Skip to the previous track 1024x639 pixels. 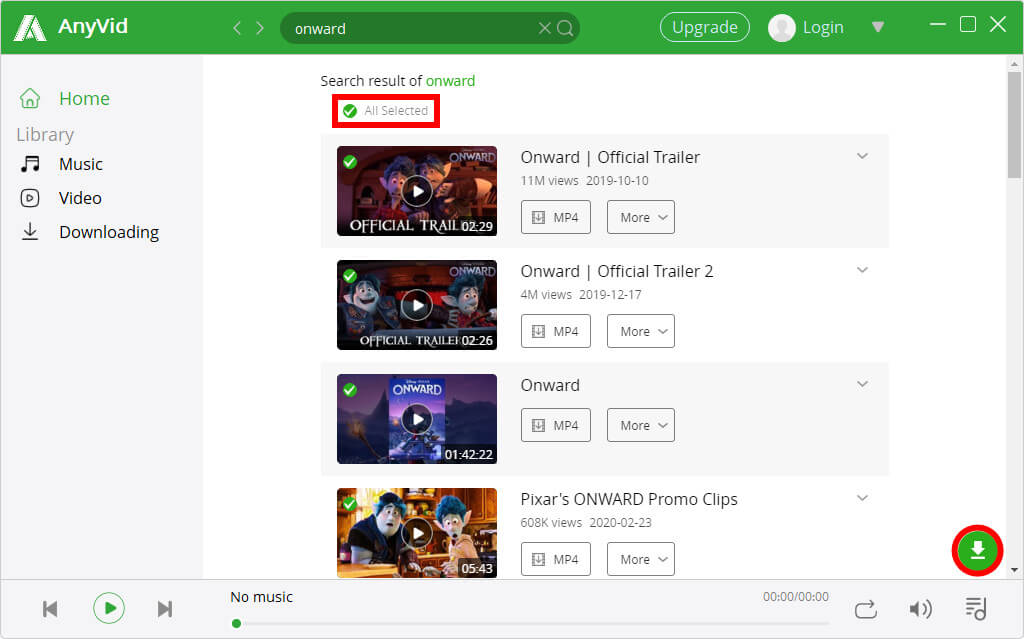click(50, 609)
